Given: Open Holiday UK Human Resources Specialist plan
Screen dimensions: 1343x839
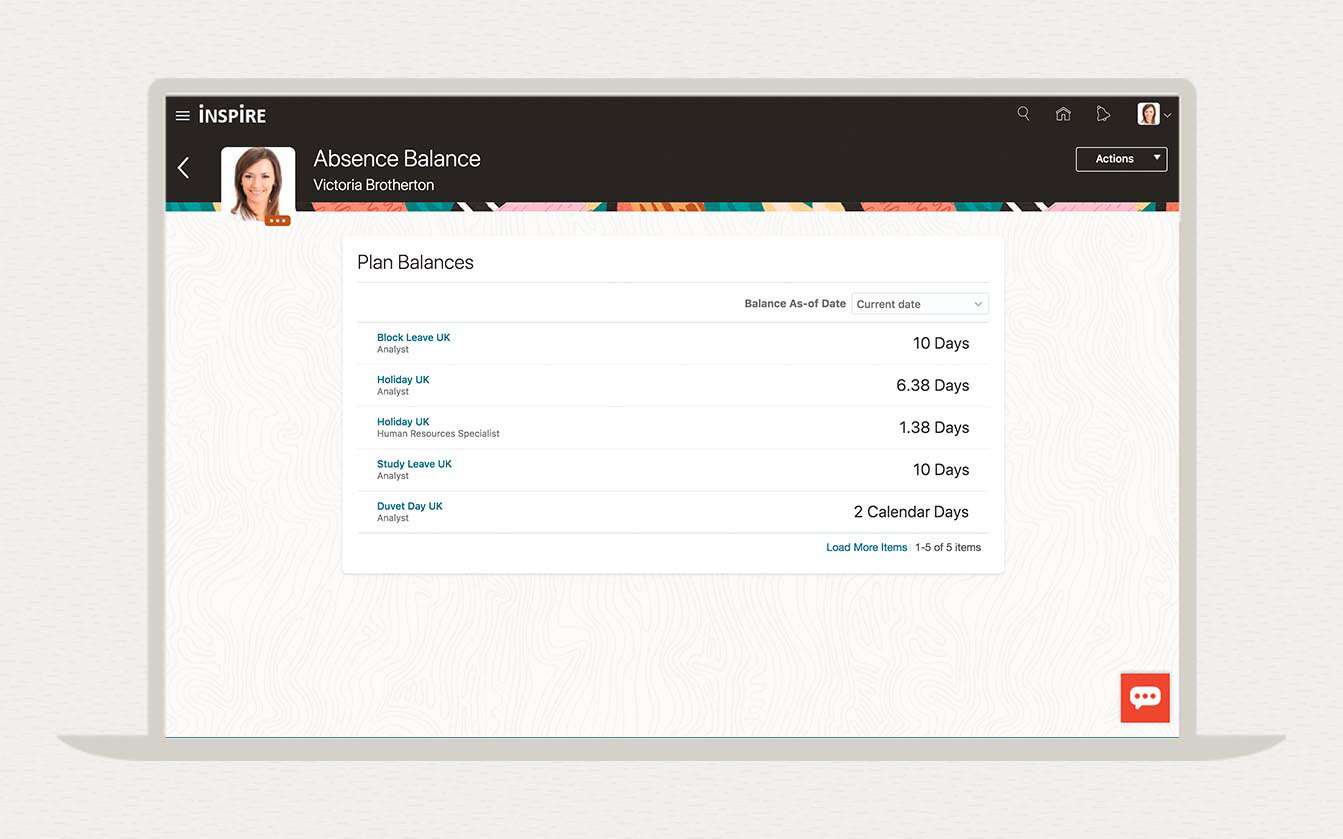Looking at the screenshot, I should [403, 421].
